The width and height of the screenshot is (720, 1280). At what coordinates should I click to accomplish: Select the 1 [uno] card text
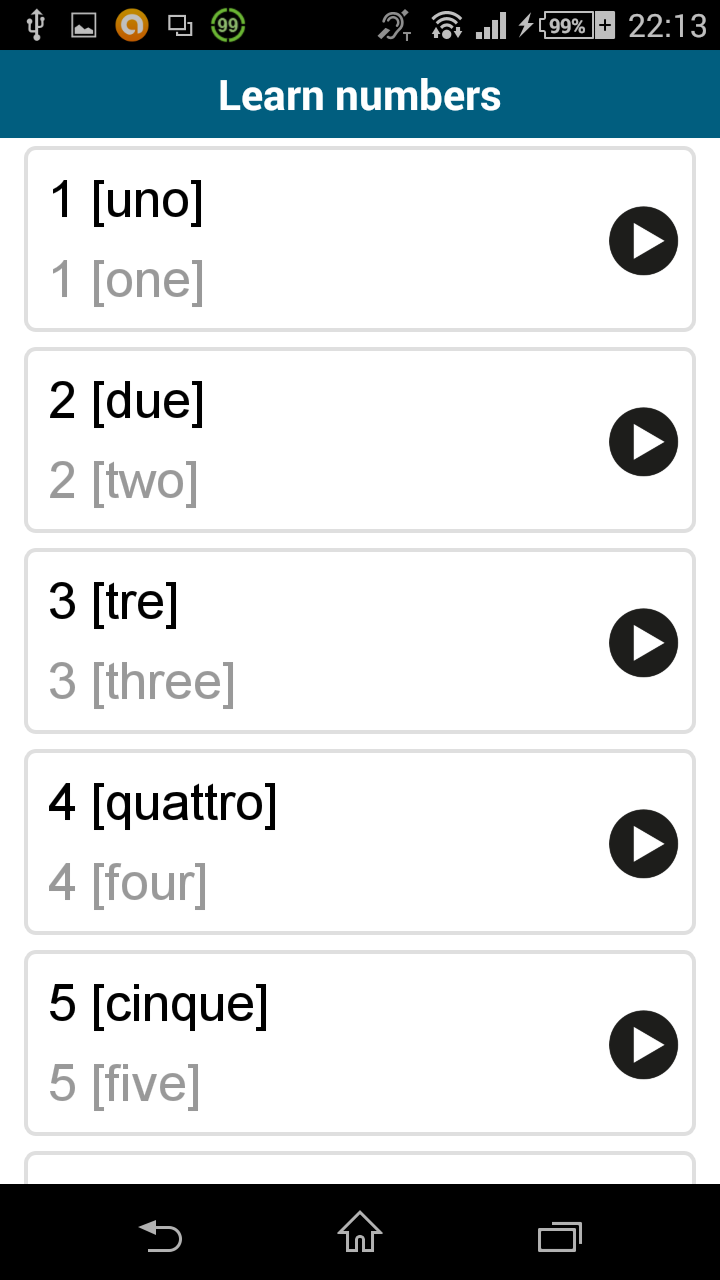tap(127, 200)
